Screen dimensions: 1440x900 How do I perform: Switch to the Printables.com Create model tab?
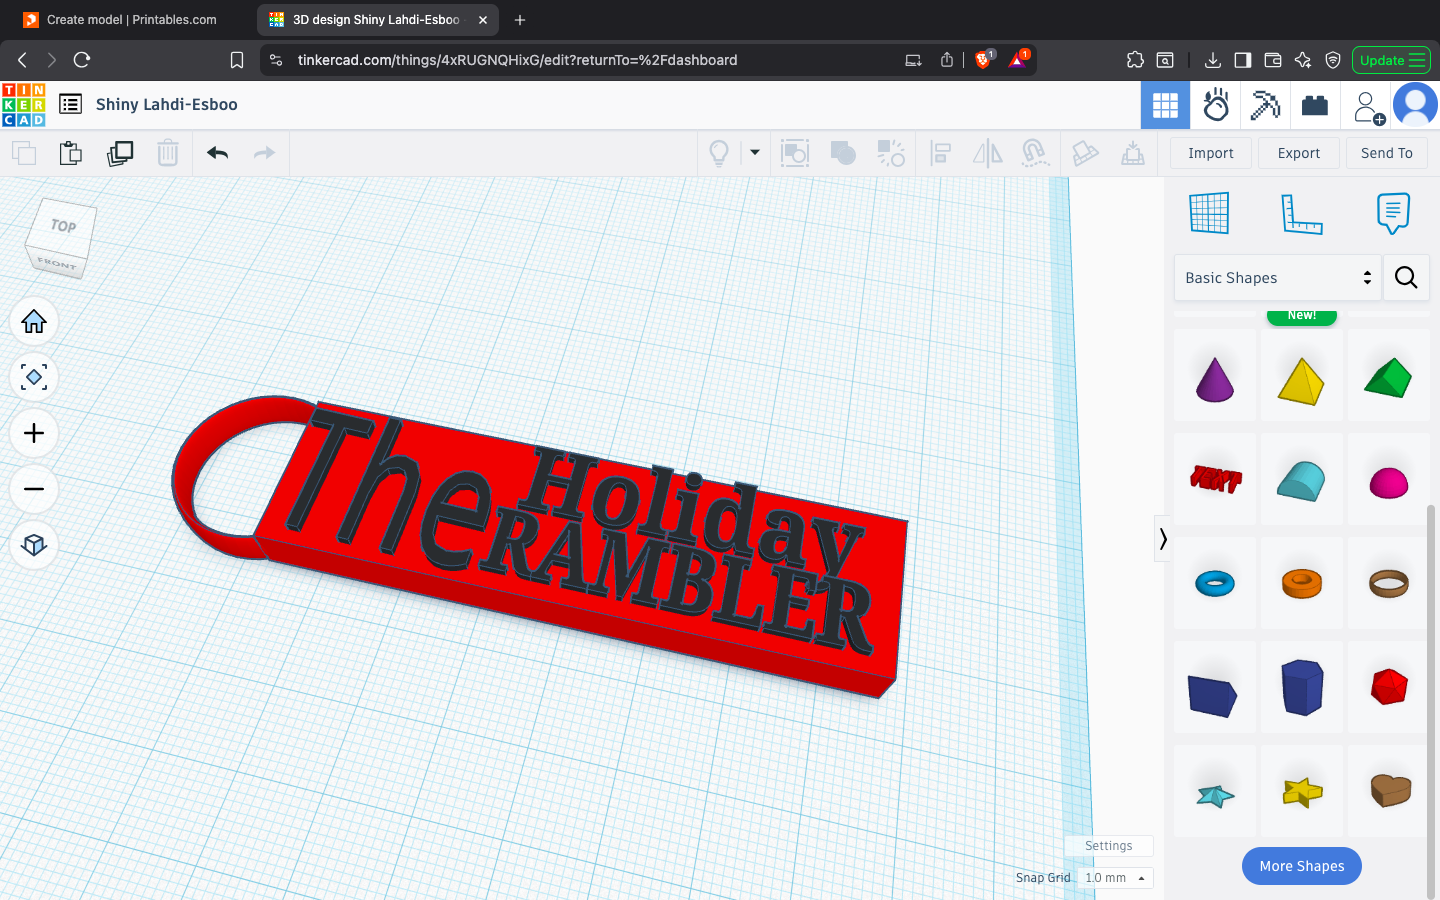point(130,19)
